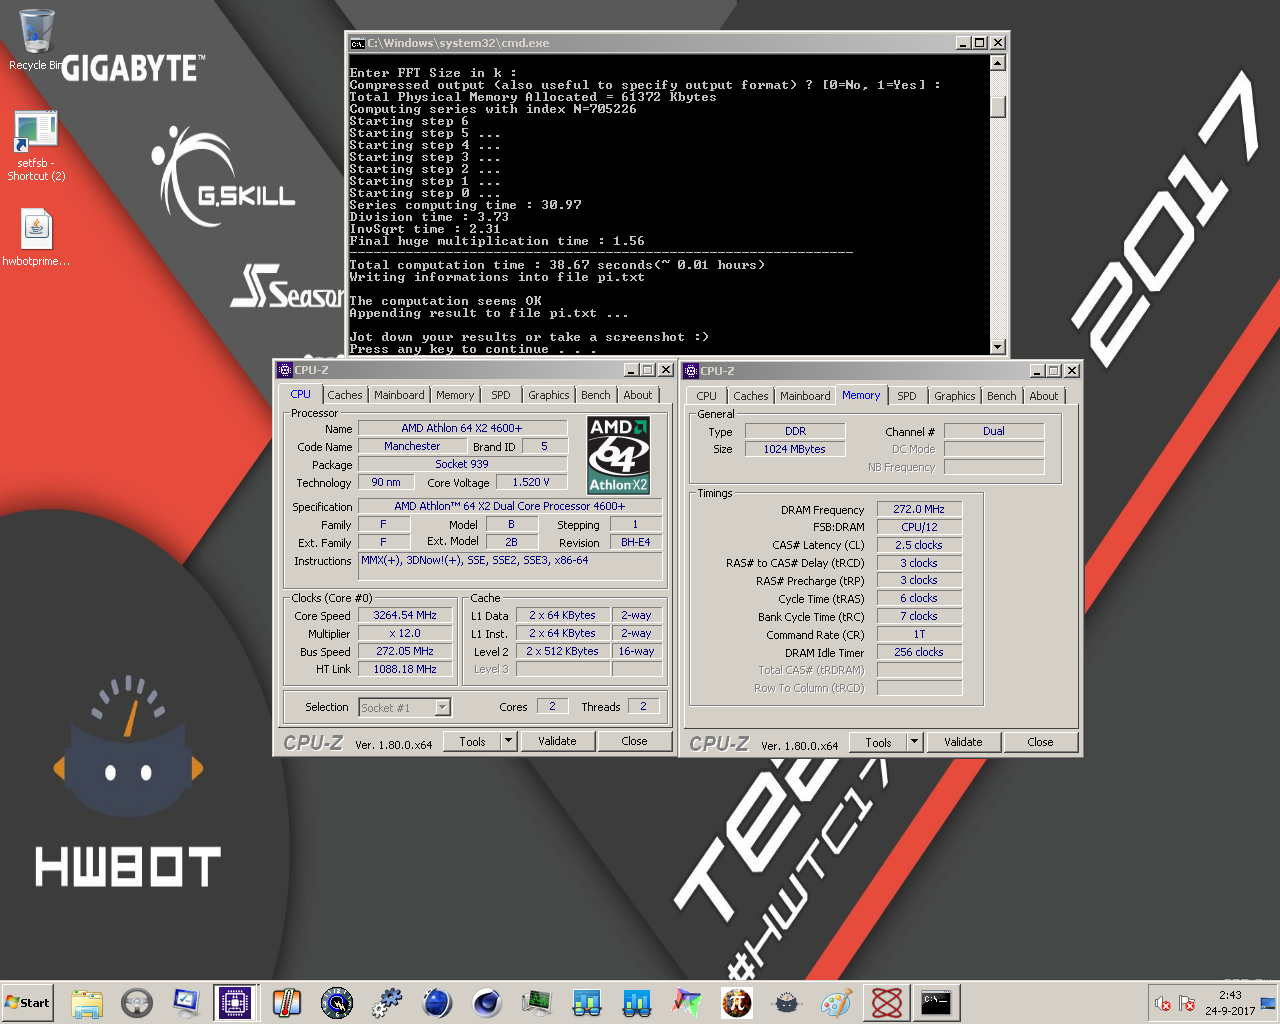
Task: Click the second Geekbench glasses-chart icon
Action: coord(637,1002)
